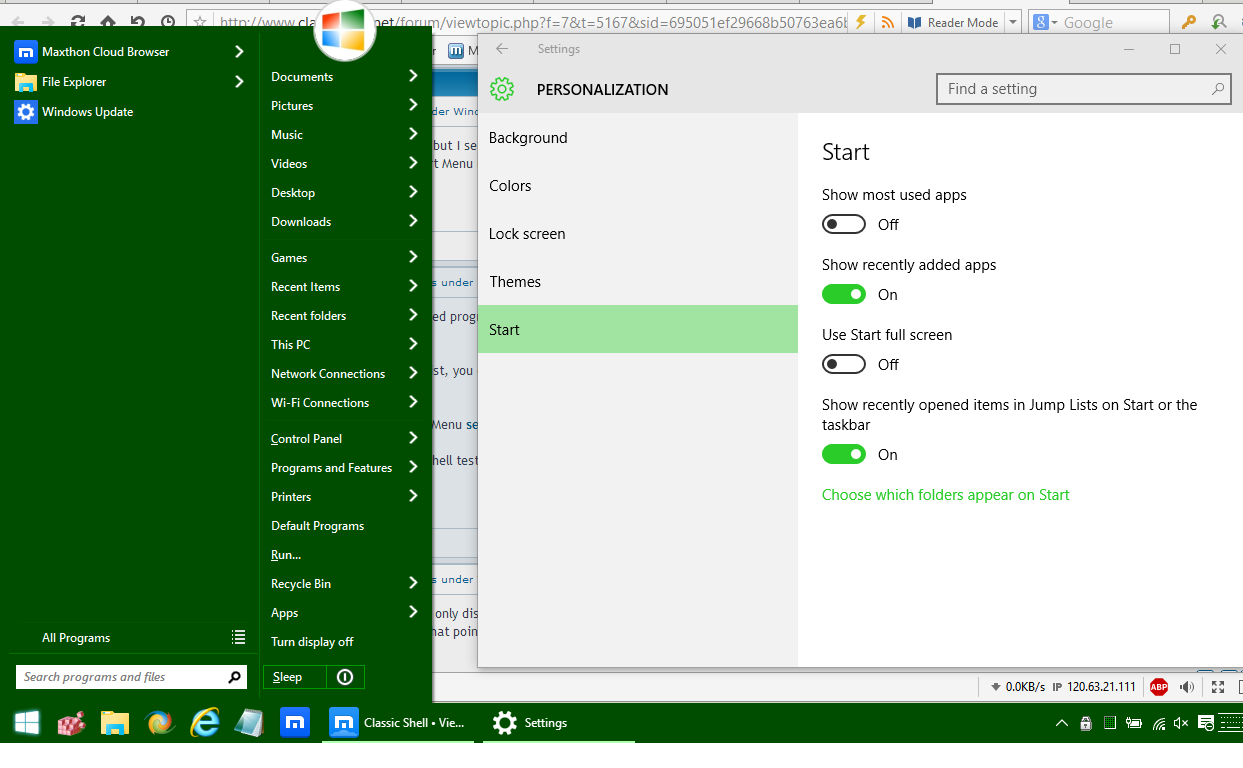The width and height of the screenshot is (1243, 768).
Task: Expand the Maxthon Cloud Browser jump list arrow
Action: click(239, 51)
